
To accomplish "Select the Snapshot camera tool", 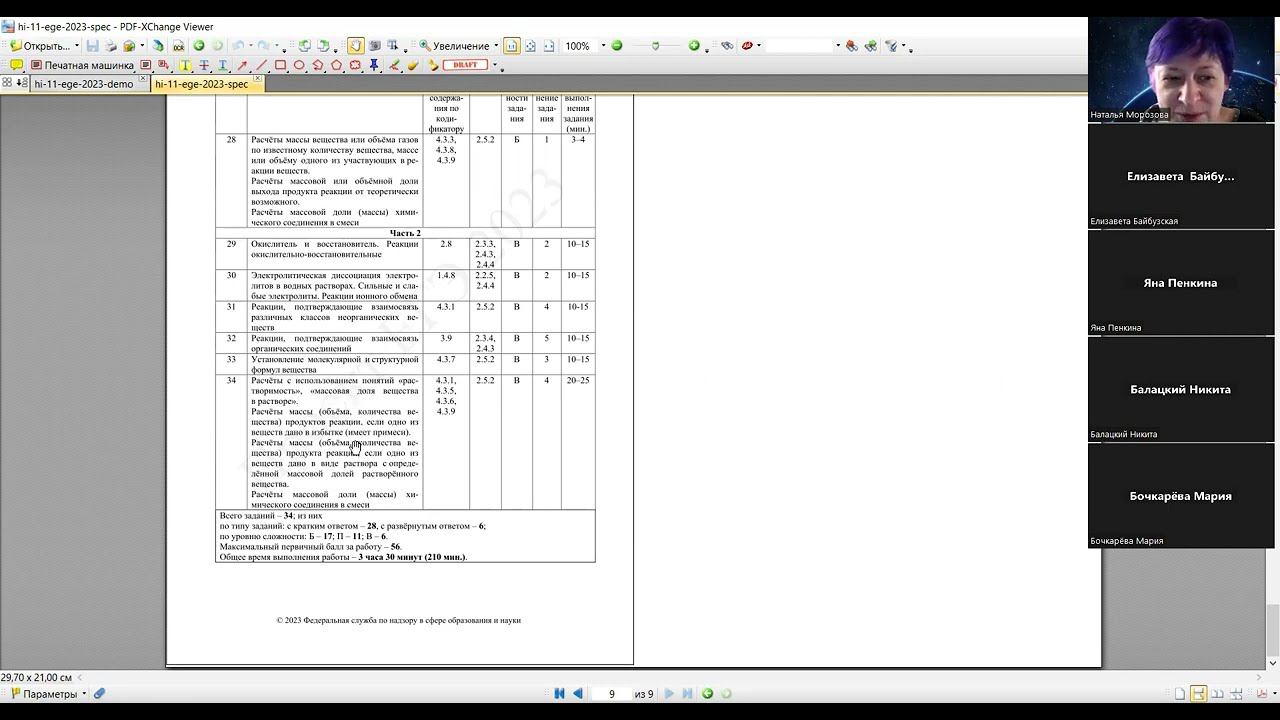I will coord(374,46).
